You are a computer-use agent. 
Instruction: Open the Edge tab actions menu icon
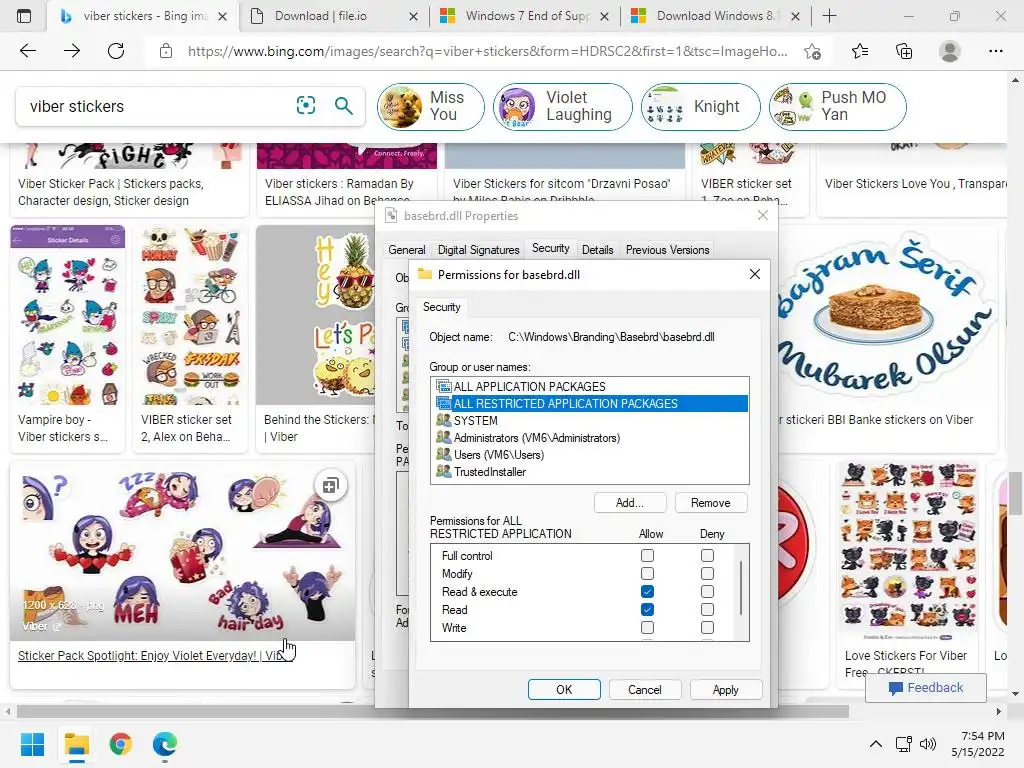[x=24, y=16]
